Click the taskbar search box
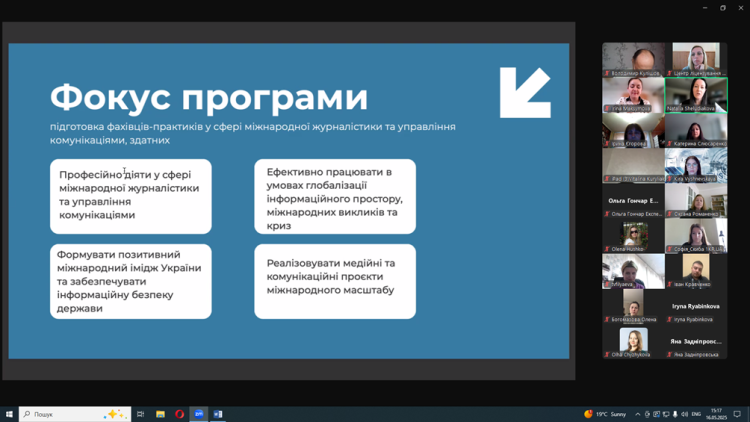This screenshot has width=750, height=422. point(75,414)
